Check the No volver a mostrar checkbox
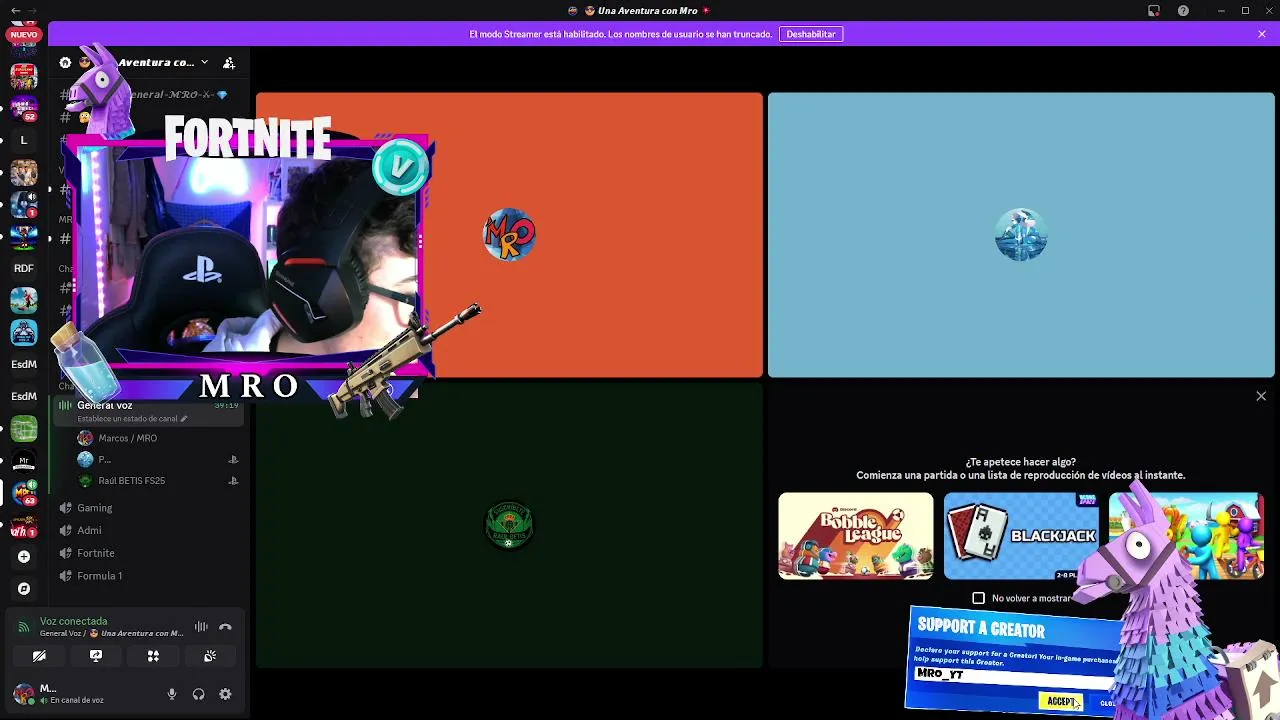 tap(978, 598)
